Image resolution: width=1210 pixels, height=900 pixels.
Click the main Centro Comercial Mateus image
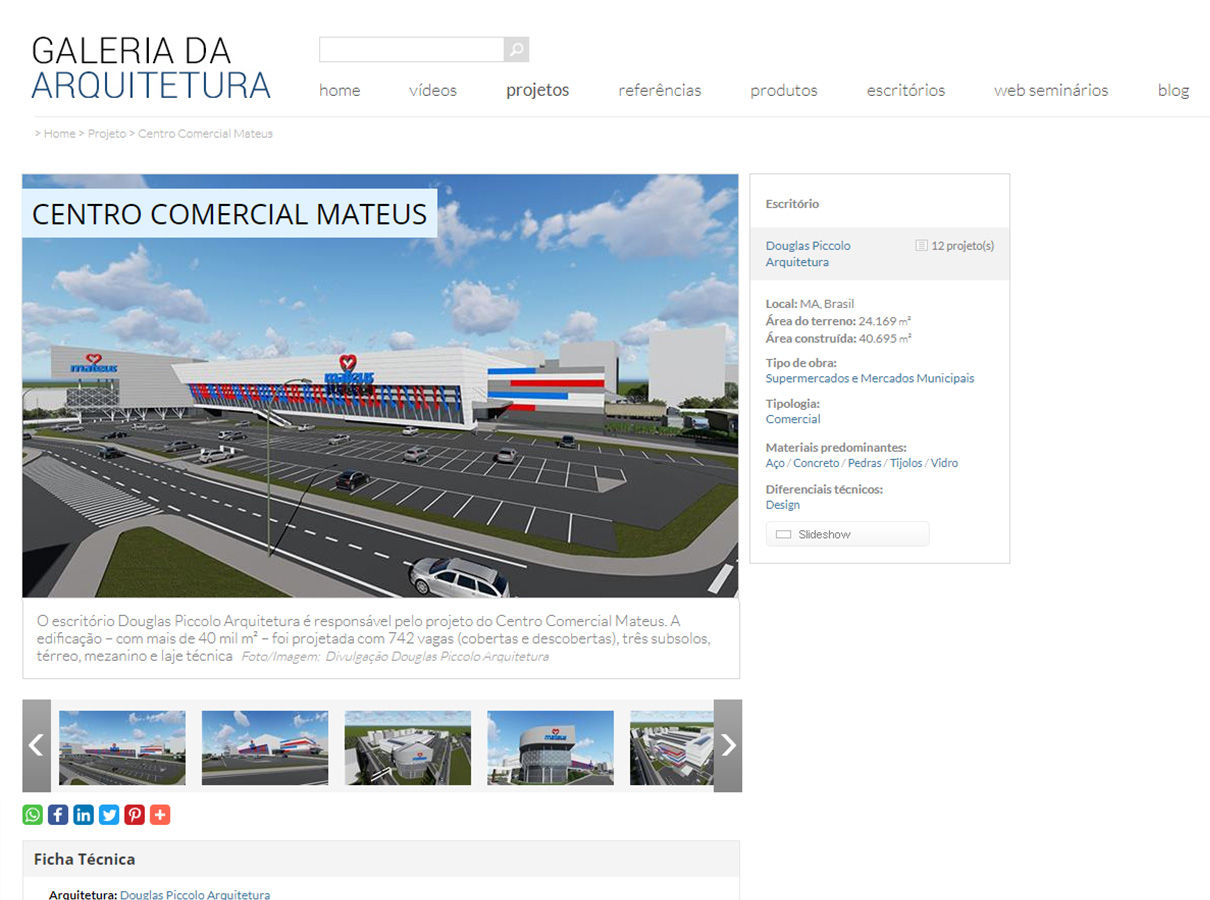point(380,387)
